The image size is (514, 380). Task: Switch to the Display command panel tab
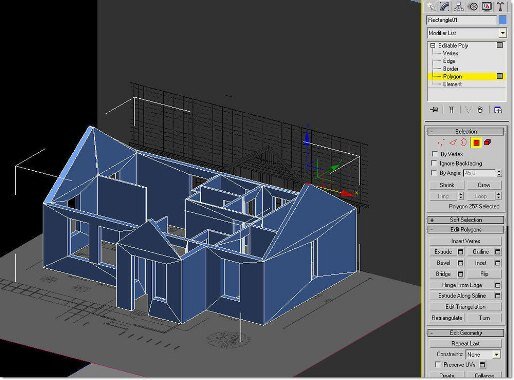tap(487, 6)
